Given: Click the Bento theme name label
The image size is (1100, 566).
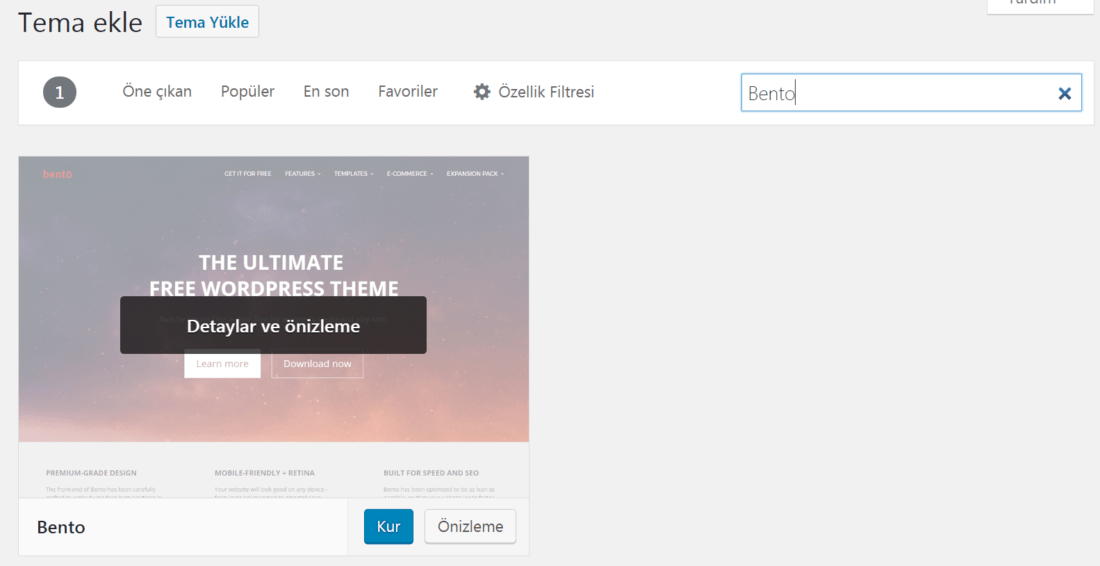Looking at the screenshot, I should click(61, 527).
